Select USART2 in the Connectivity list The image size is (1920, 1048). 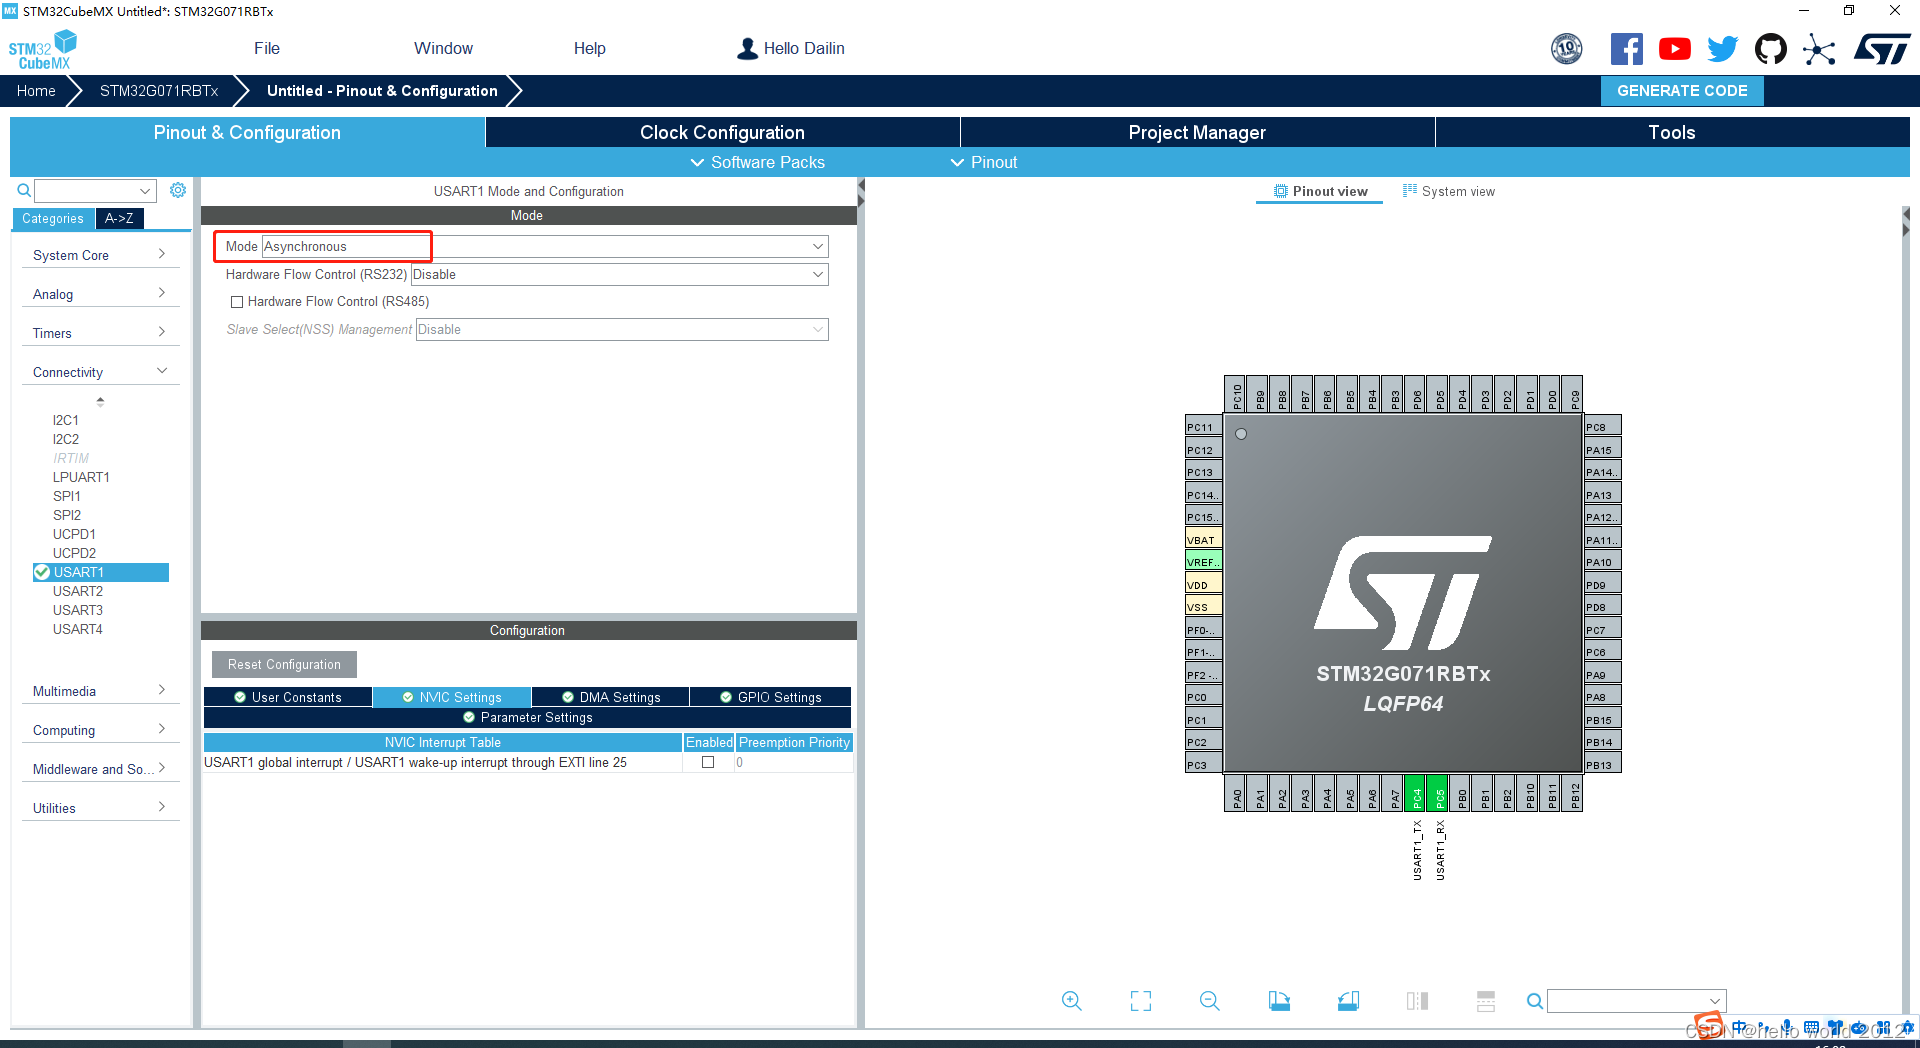click(78, 591)
